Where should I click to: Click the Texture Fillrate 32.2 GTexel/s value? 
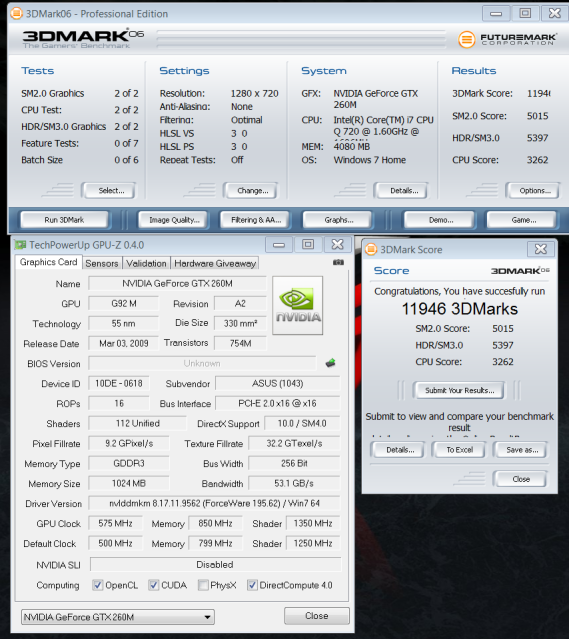pyautogui.click(x=294, y=443)
